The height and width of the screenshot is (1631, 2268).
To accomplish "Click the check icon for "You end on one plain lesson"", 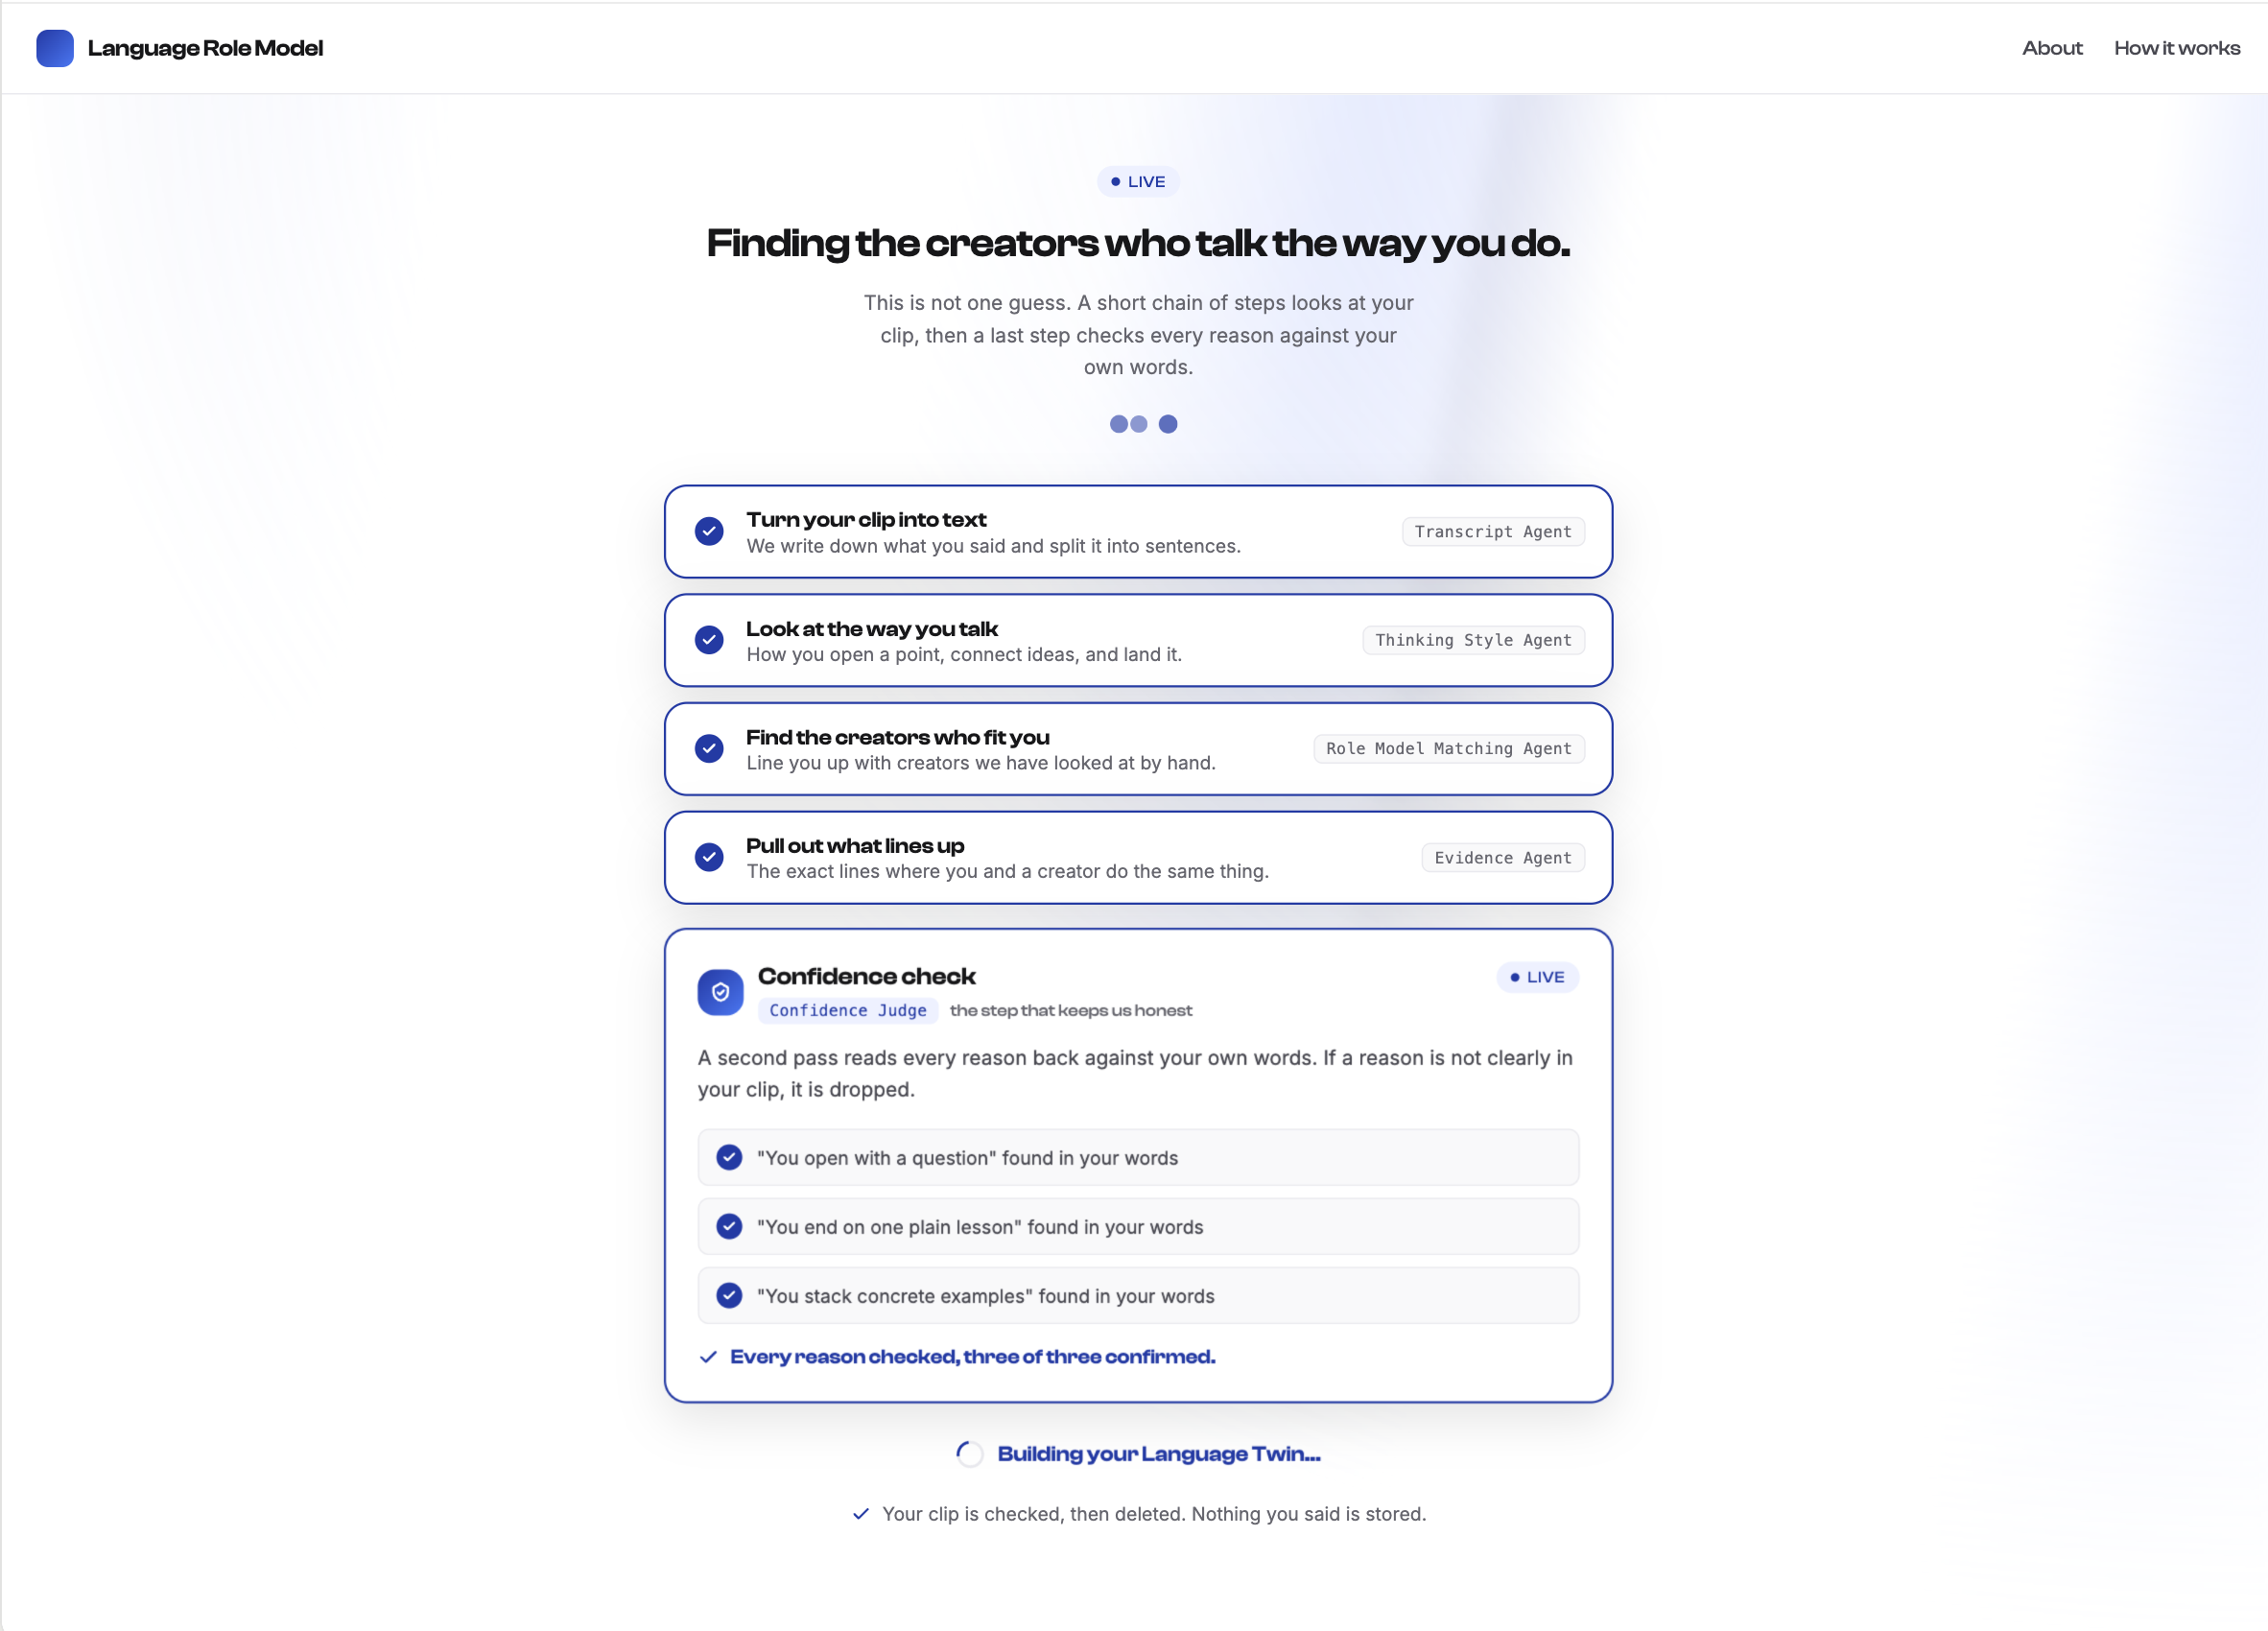I will pyautogui.click(x=729, y=1226).
